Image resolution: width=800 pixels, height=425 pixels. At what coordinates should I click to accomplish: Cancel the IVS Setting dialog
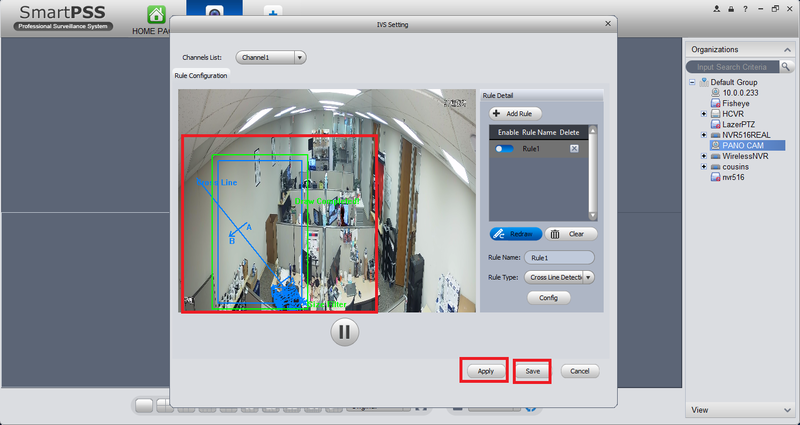pyautogui.click(x=580, y=371)
